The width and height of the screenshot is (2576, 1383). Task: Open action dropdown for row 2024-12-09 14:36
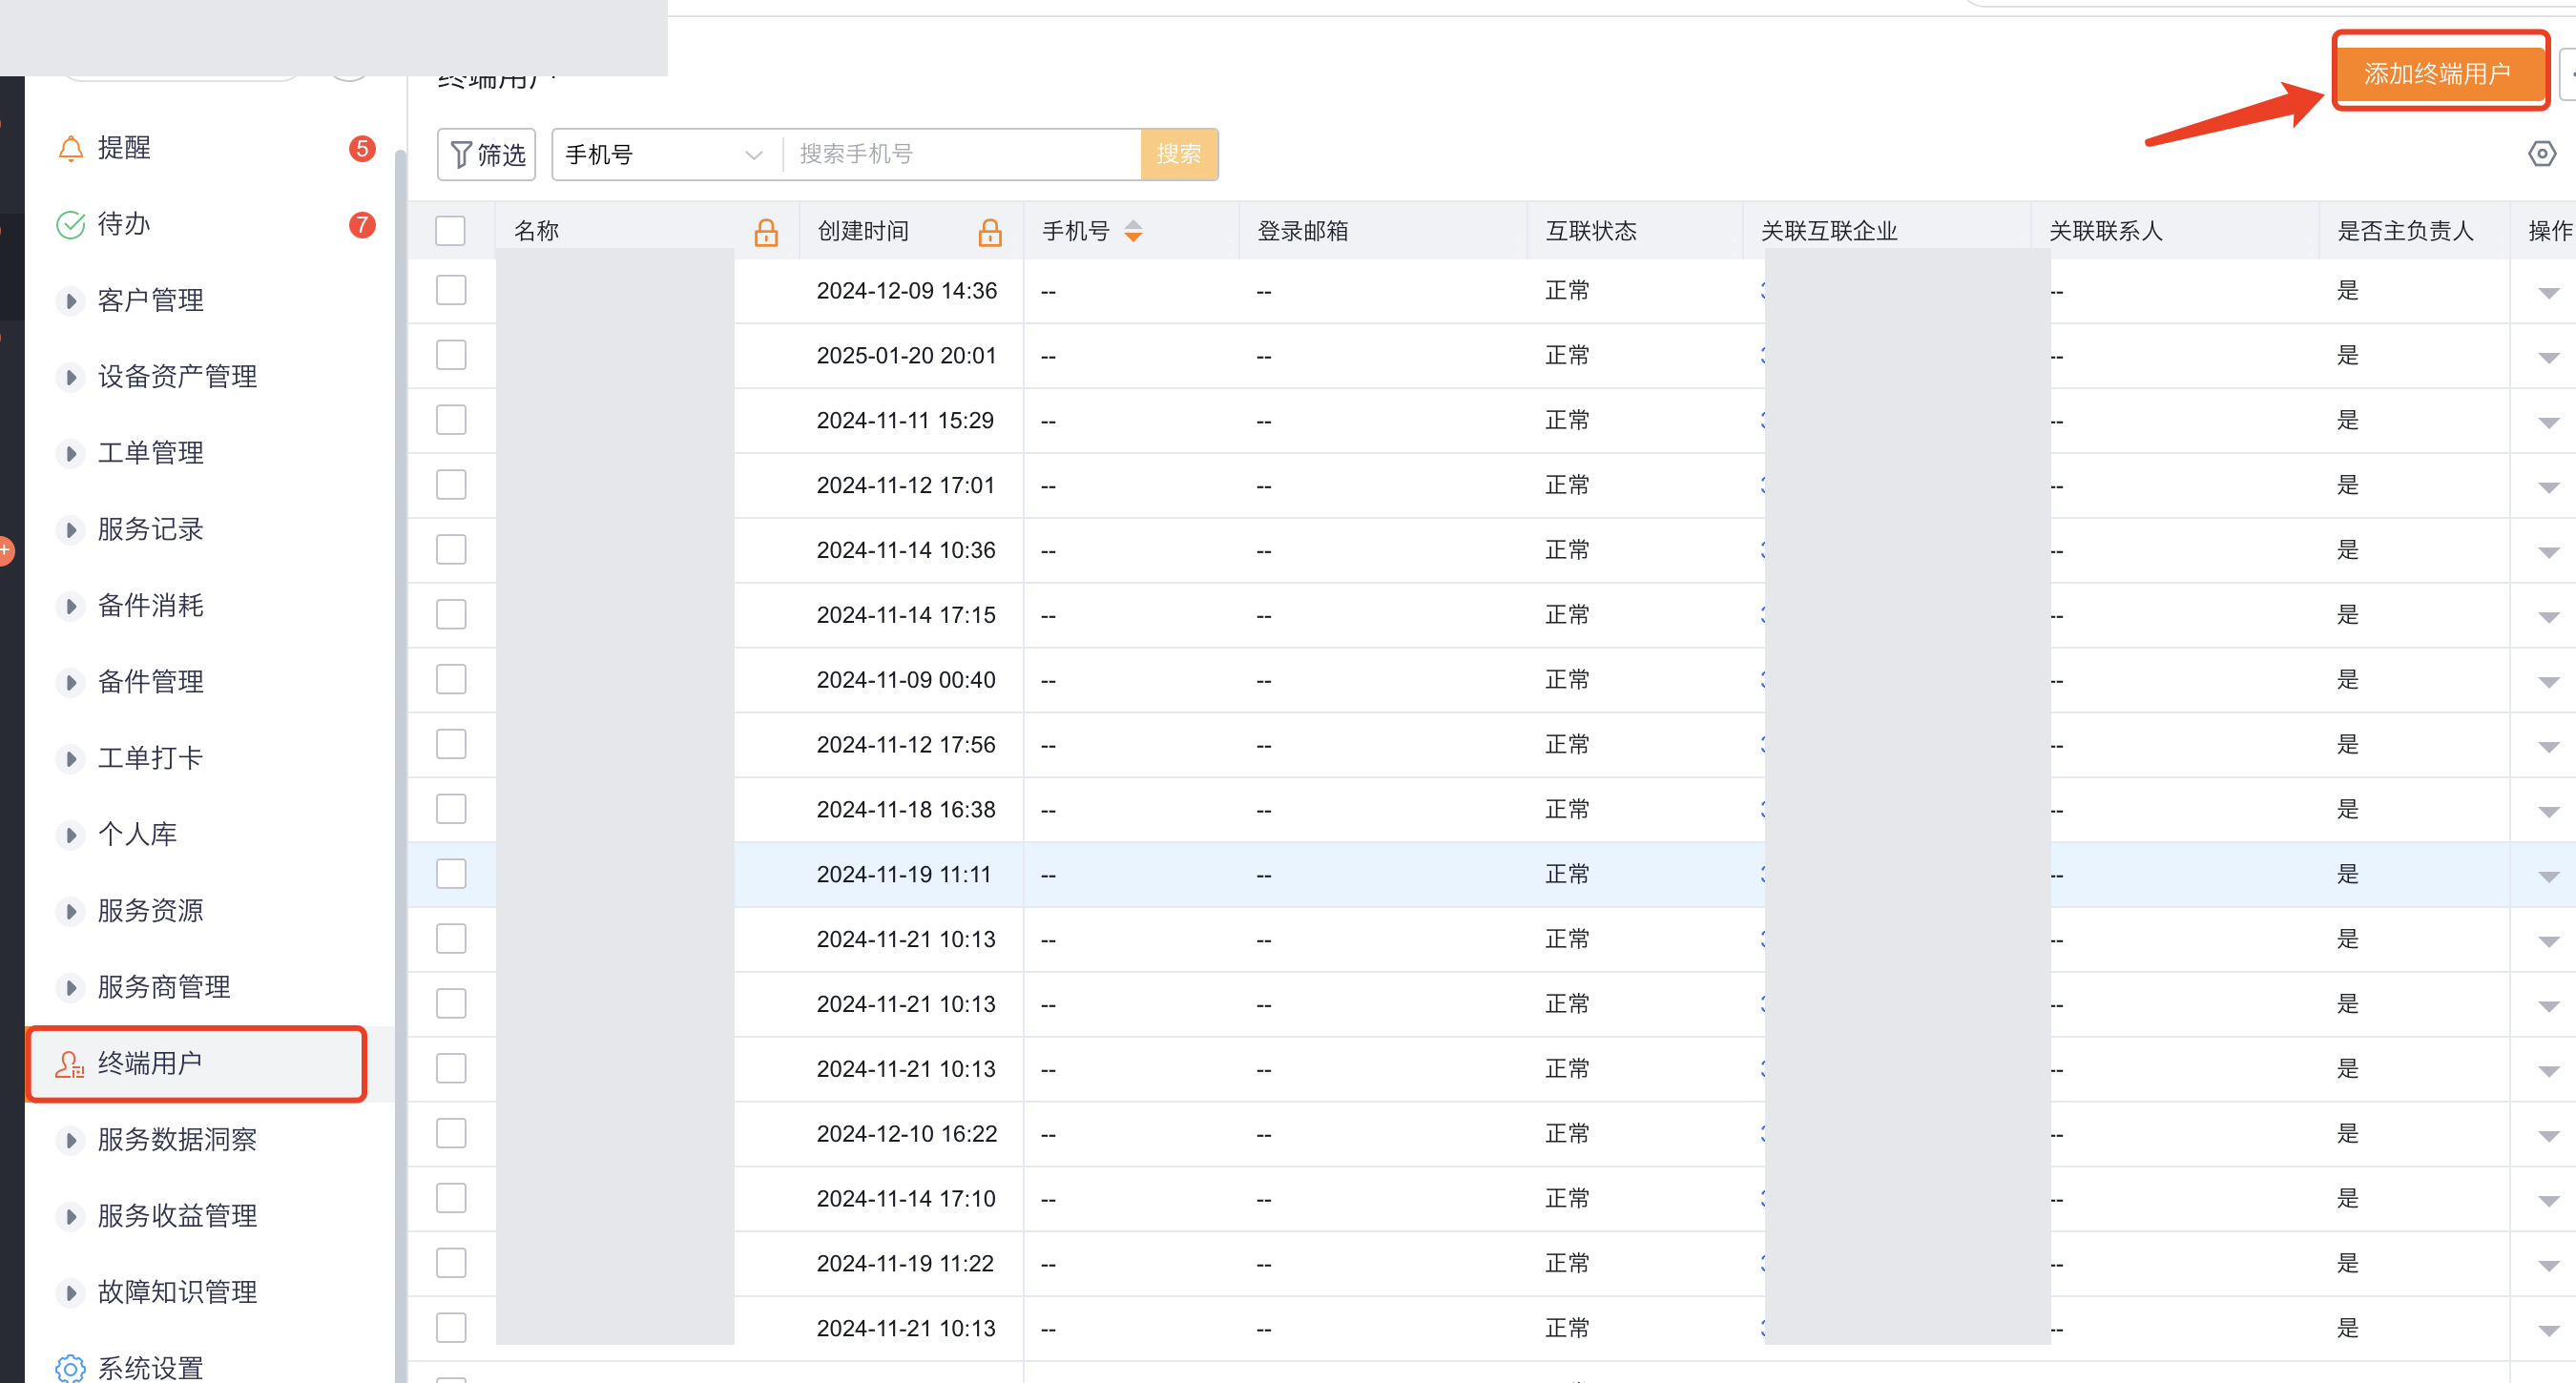point(2548,293)
